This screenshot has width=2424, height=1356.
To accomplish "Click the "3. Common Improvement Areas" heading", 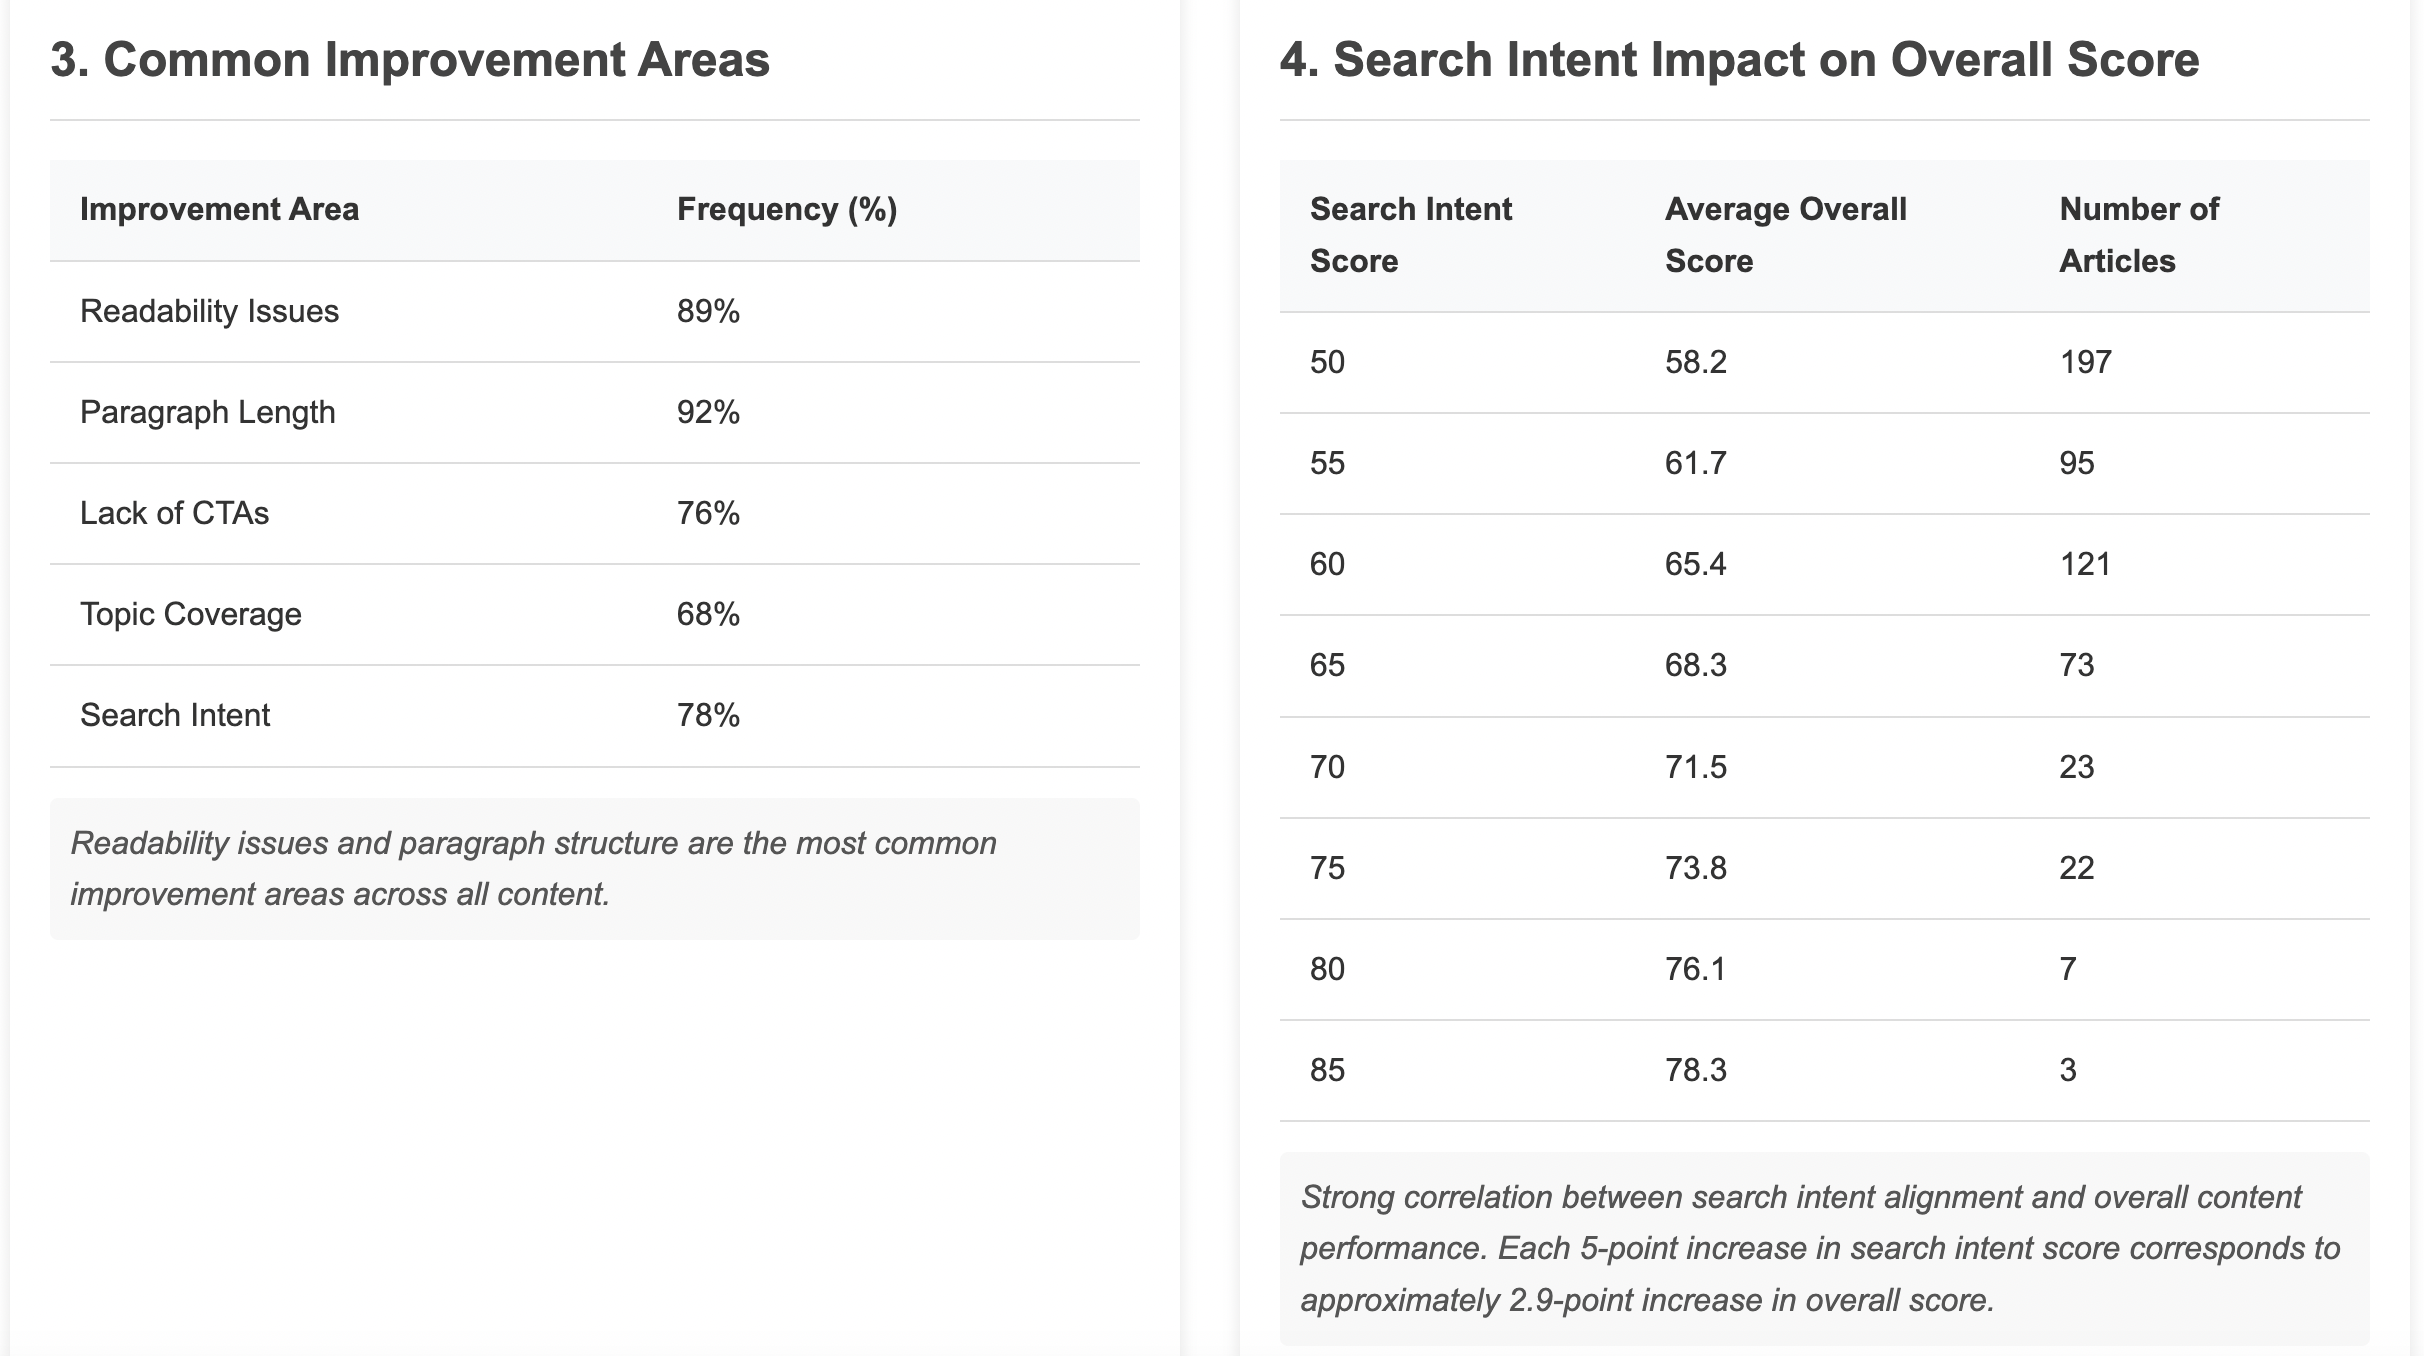I will pyautogui.click(x=410, y=60).
